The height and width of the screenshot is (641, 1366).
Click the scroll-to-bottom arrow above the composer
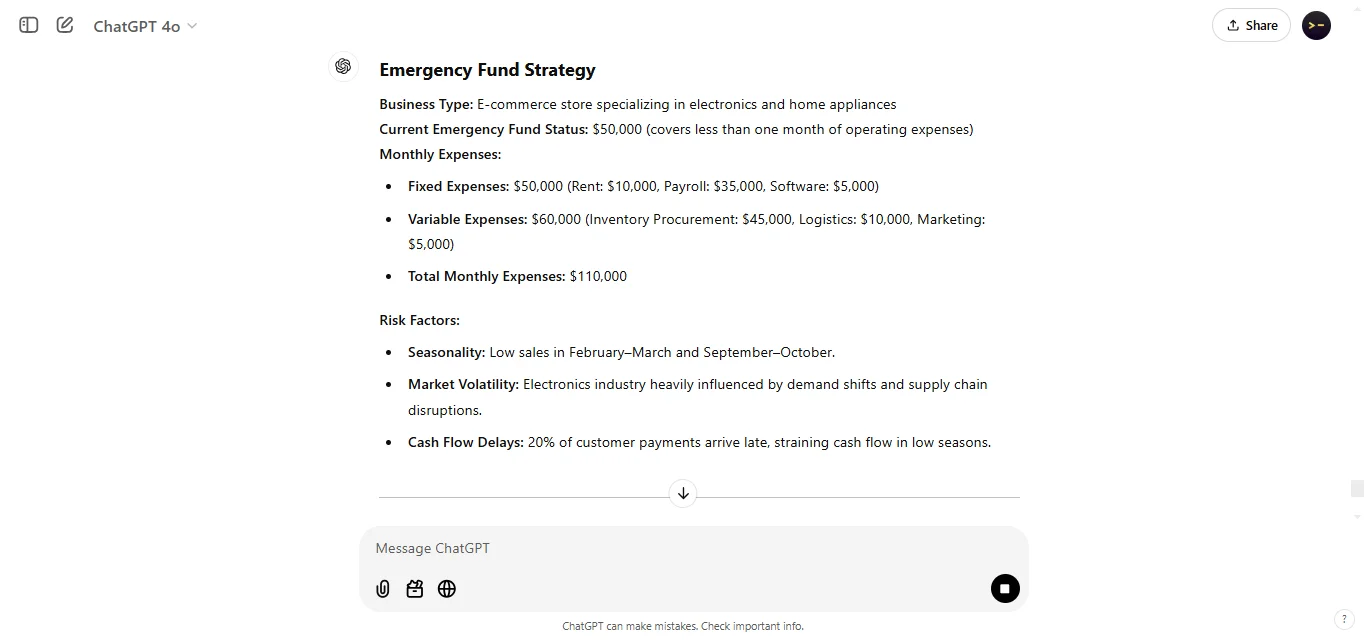pos(683,493)
